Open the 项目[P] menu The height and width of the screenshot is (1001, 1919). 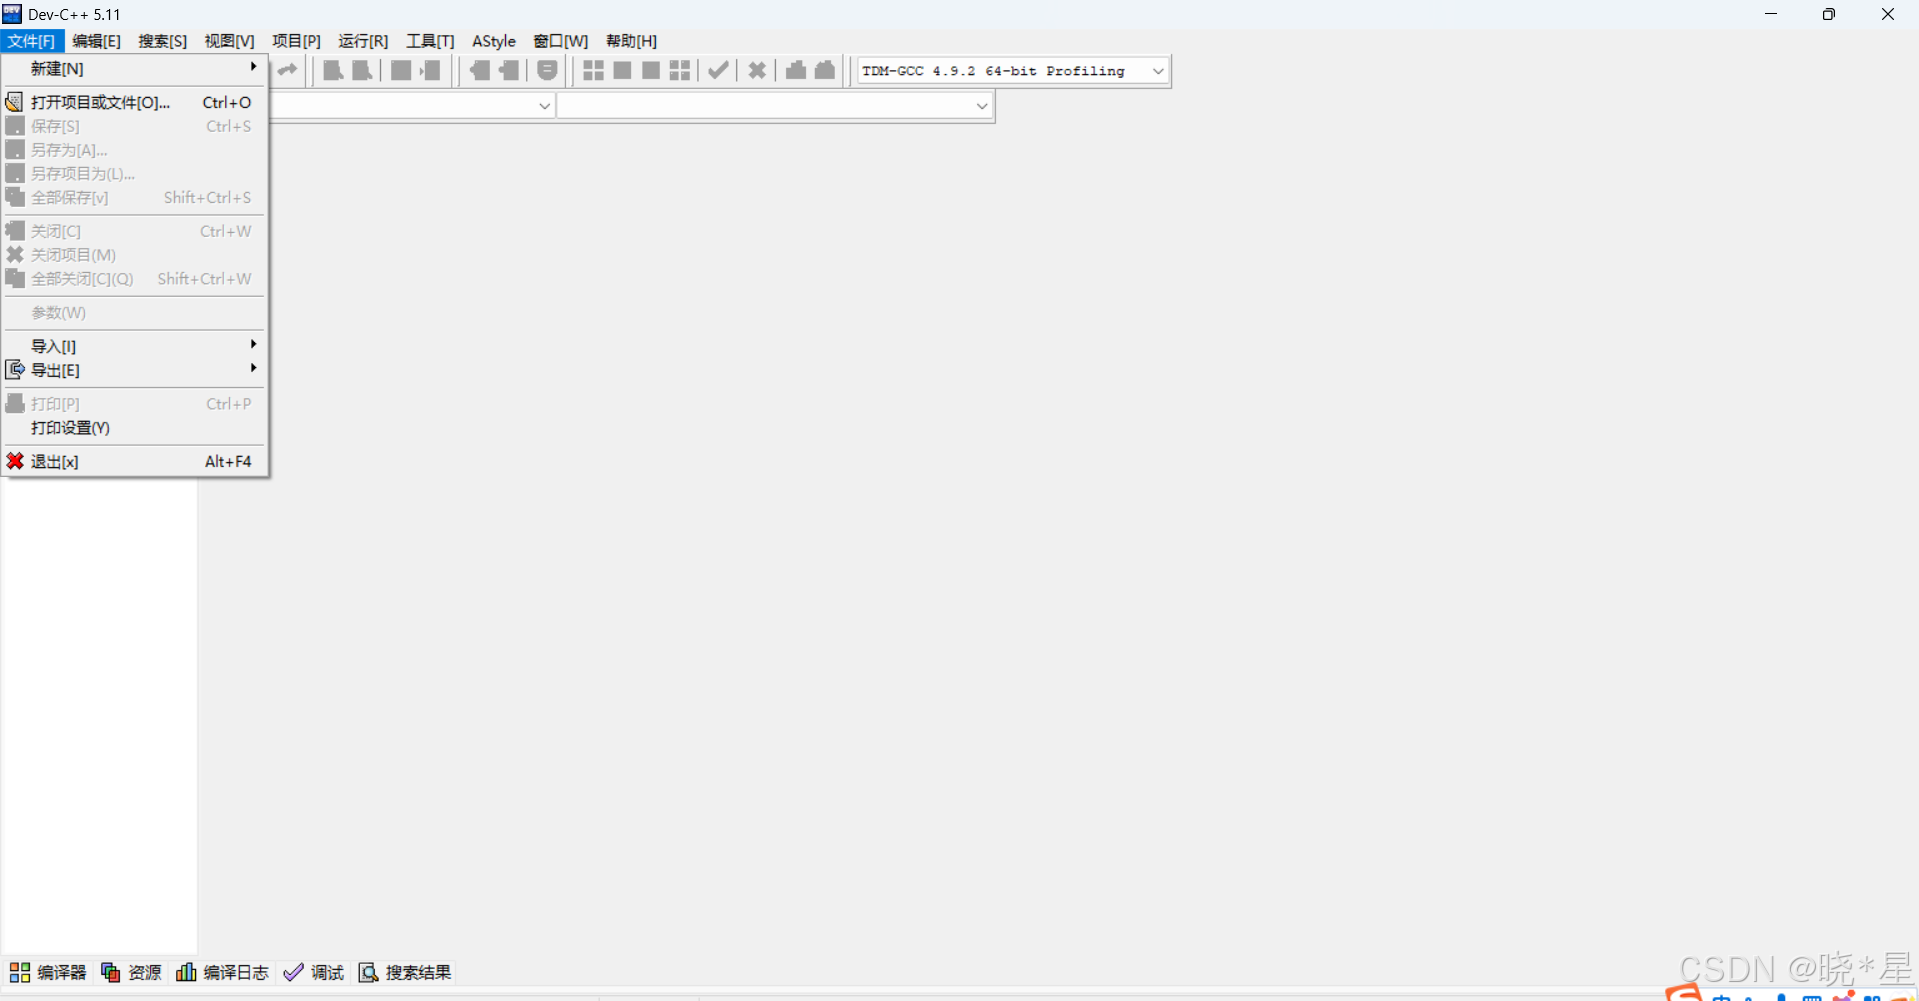click(296, 41)
